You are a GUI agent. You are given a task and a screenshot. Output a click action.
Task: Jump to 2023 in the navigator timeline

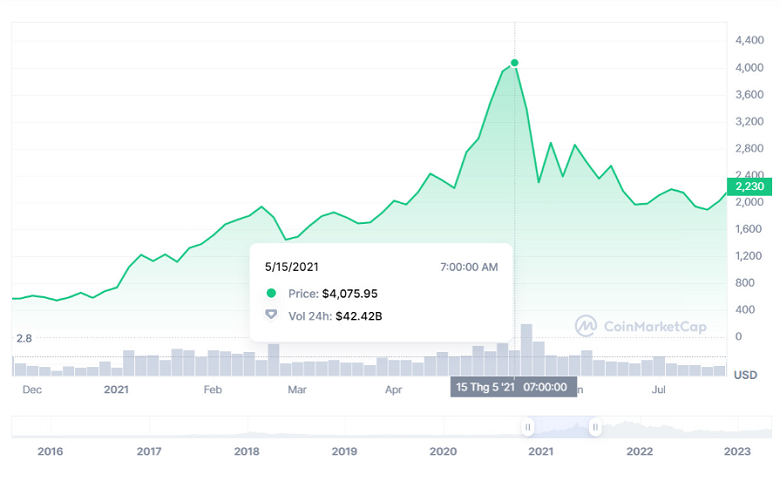[737, 452]
